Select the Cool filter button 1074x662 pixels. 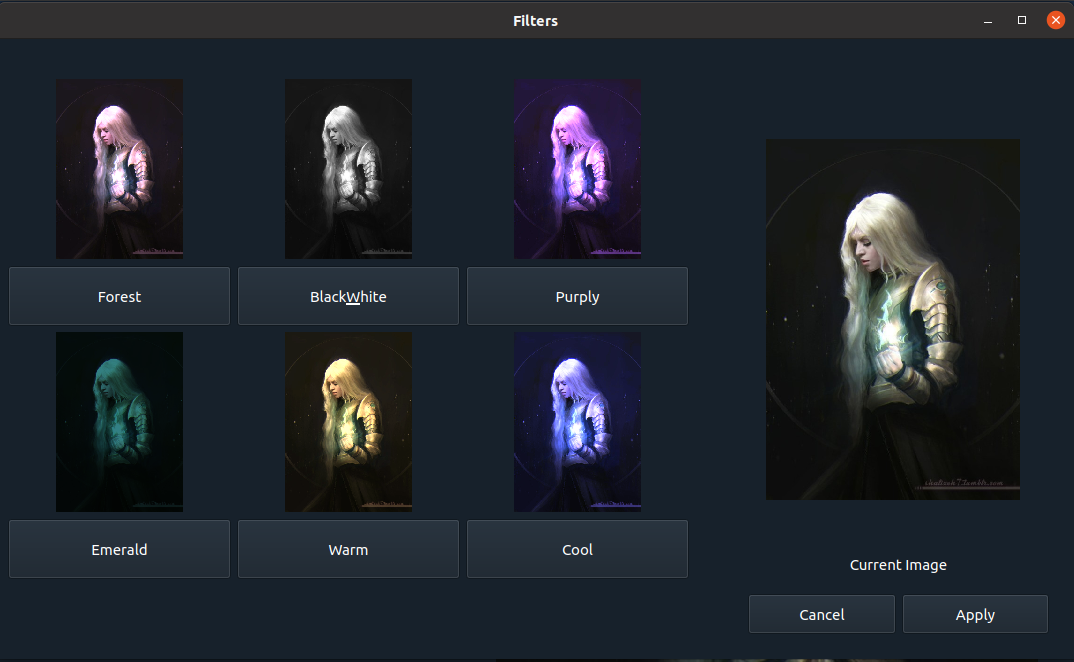(577, 549)
